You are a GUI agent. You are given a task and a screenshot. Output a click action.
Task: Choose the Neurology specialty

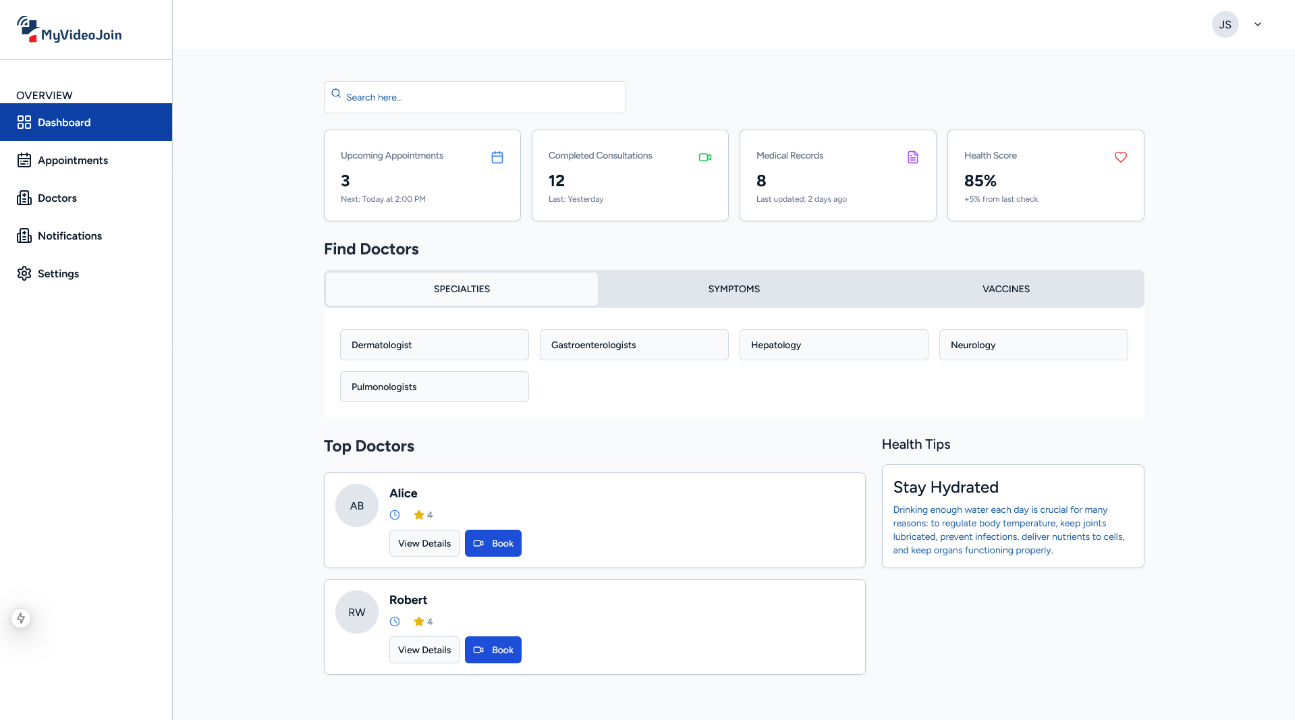click(1033, 345)
